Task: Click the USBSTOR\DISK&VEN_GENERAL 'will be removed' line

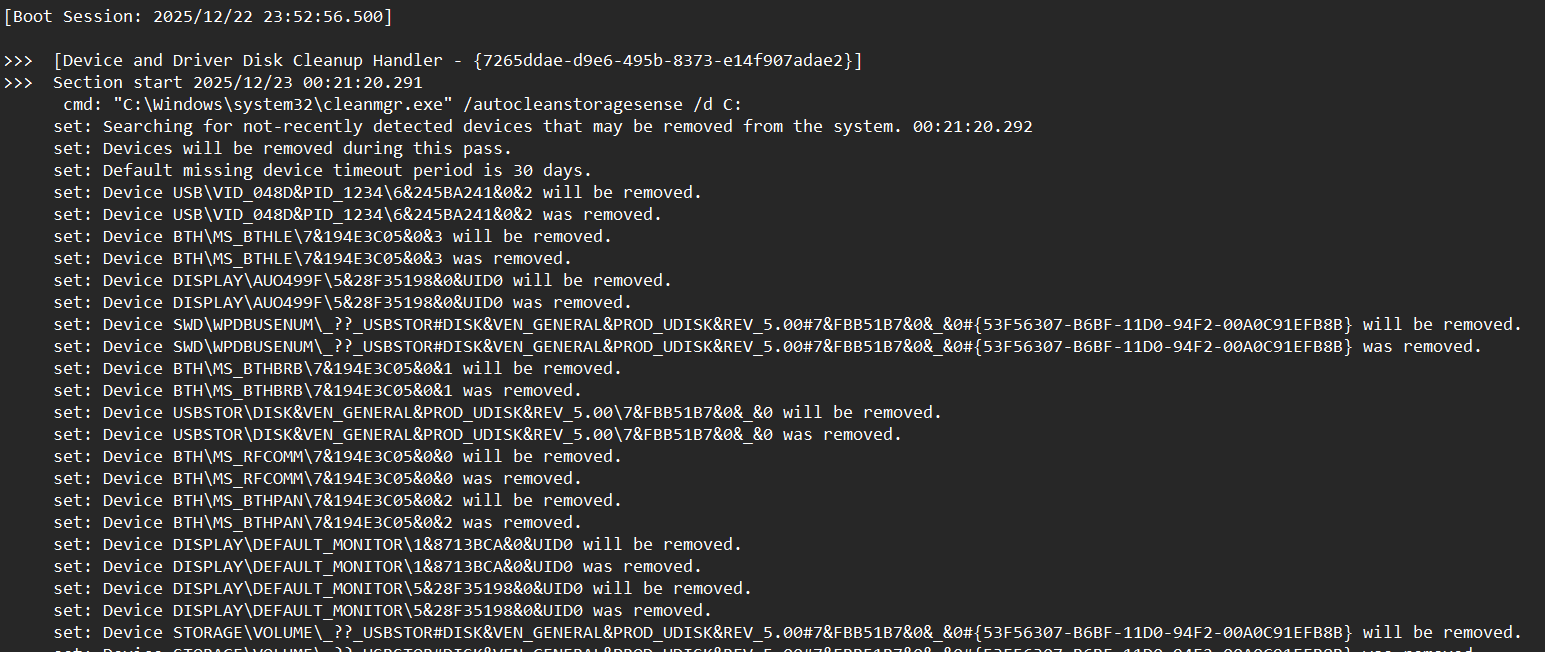Action: 498,413
